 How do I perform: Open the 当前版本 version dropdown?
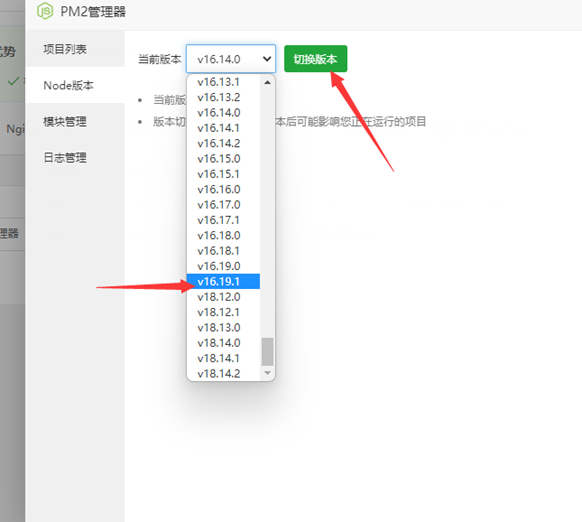231,59
